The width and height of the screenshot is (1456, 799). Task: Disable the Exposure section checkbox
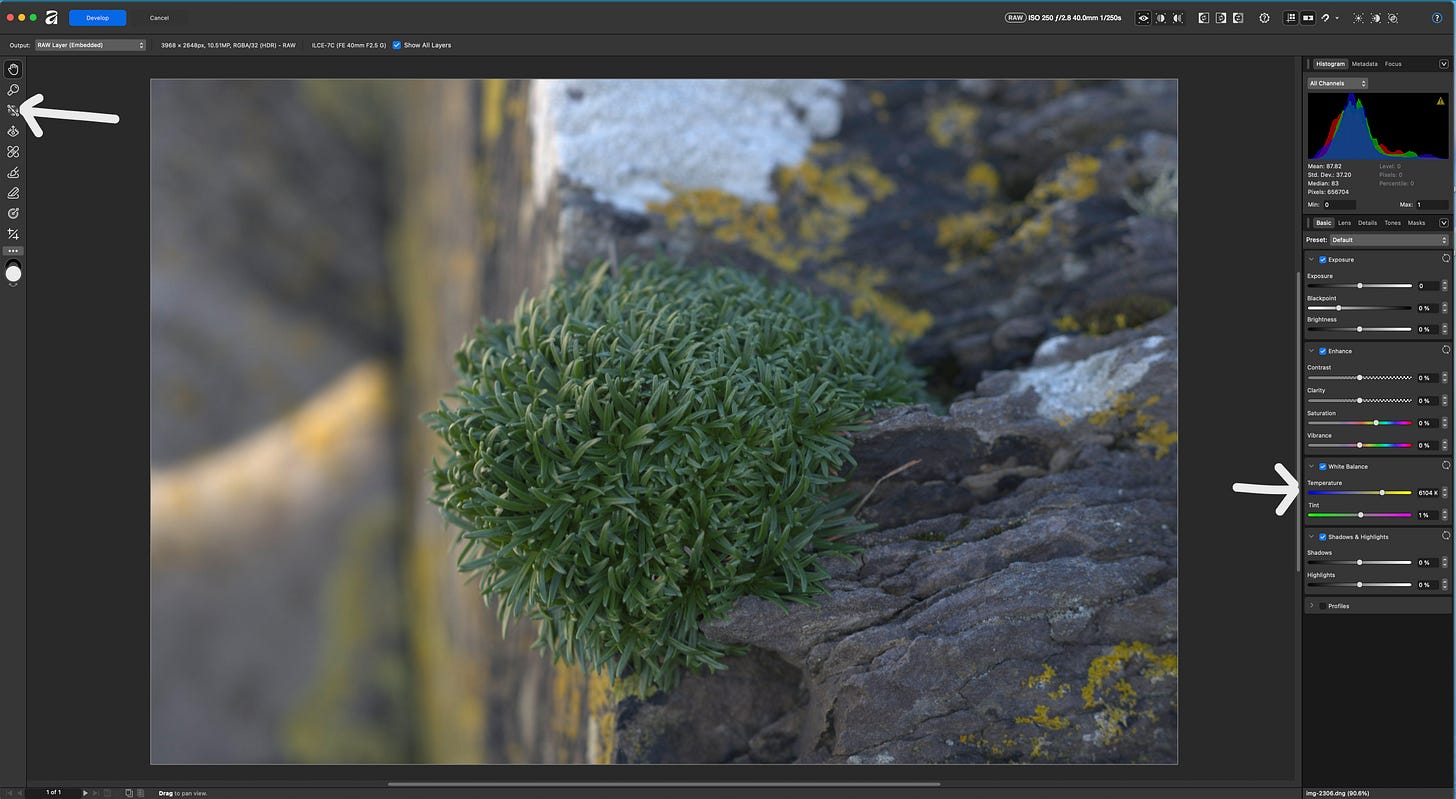tap(1322, 260)
